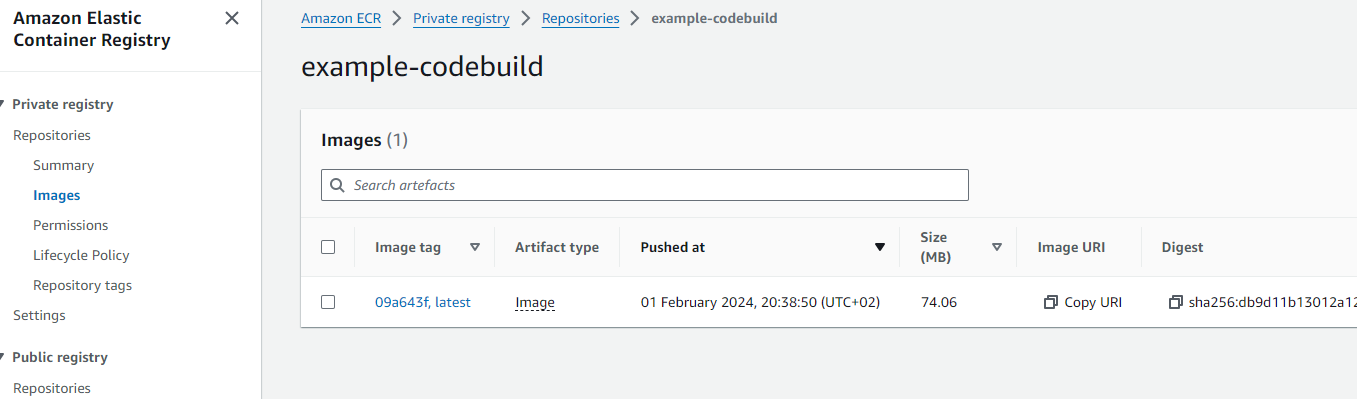The height and width of the screenshot is (399, 1357).
Task: Collapse the Public registry section
Action: pos(3,357)
